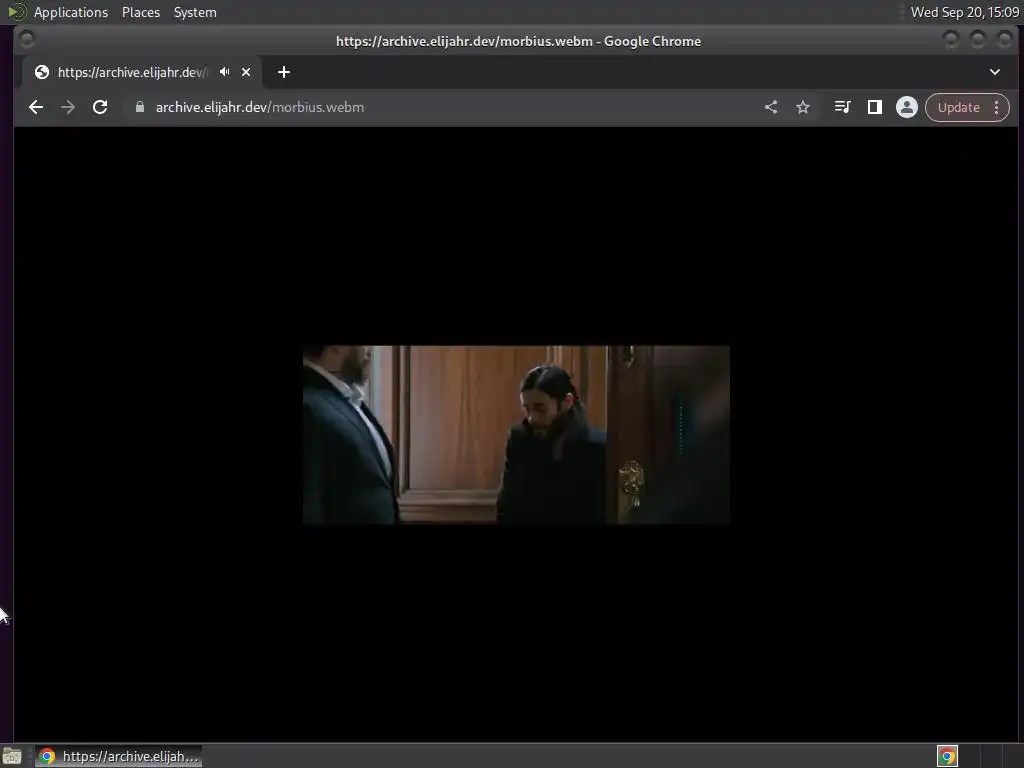
Task: Click the desktop logo icon beside Applications
Action: [17, 12]
